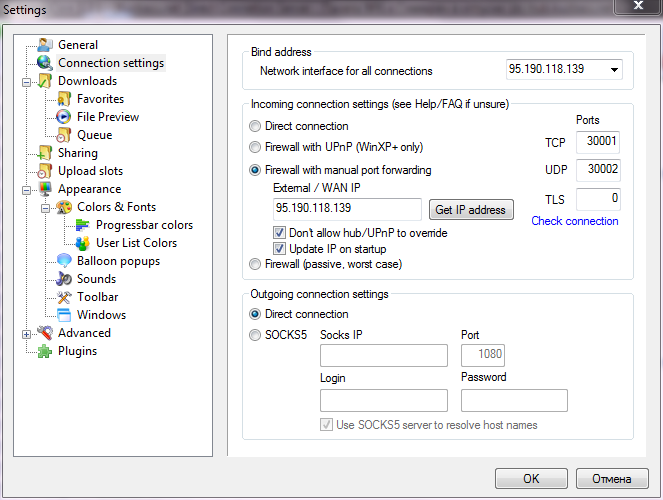Screen dimensions: 663x500
Task: Click the Sharing folder icon
Action: 45,153
